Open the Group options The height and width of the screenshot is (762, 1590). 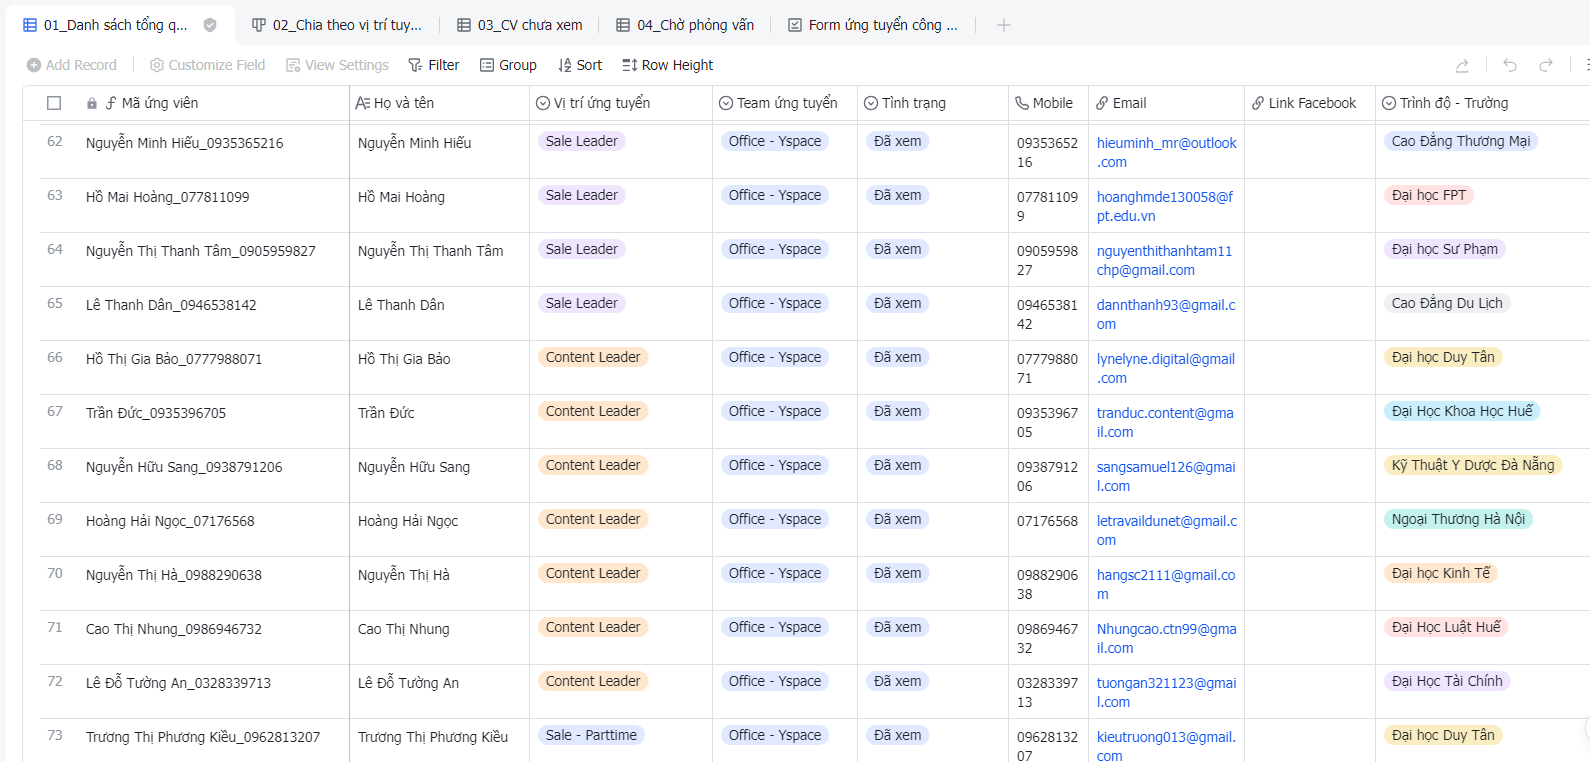pos(508,65)
